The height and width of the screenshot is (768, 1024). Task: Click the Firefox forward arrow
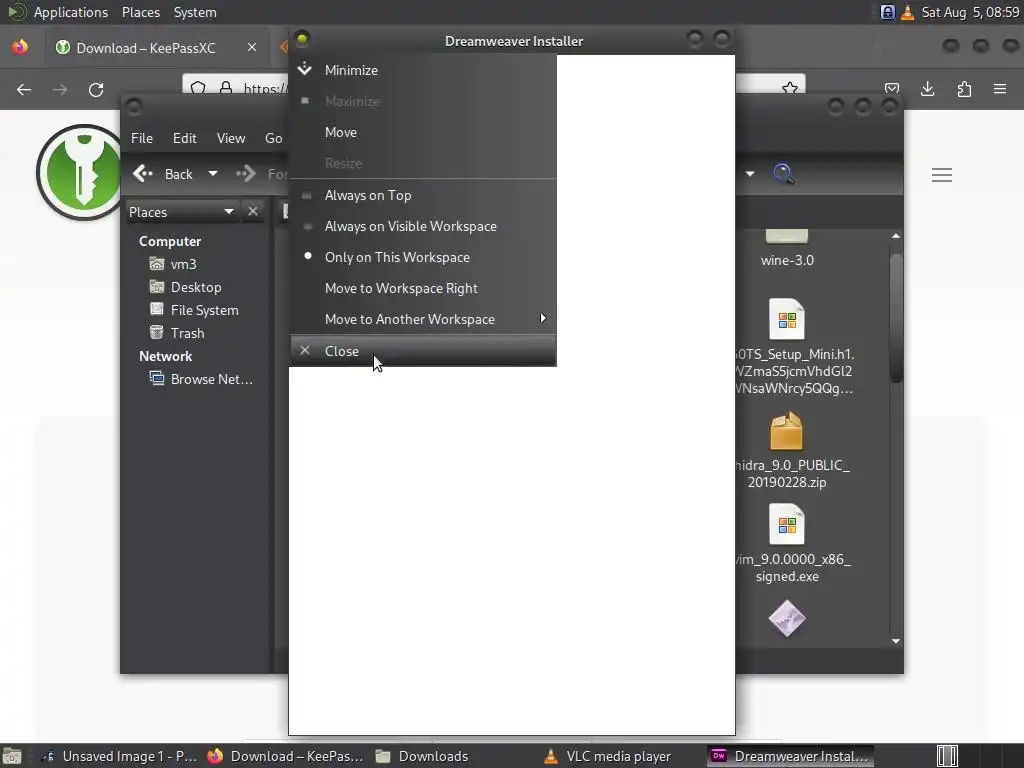(x=60, y=89)
